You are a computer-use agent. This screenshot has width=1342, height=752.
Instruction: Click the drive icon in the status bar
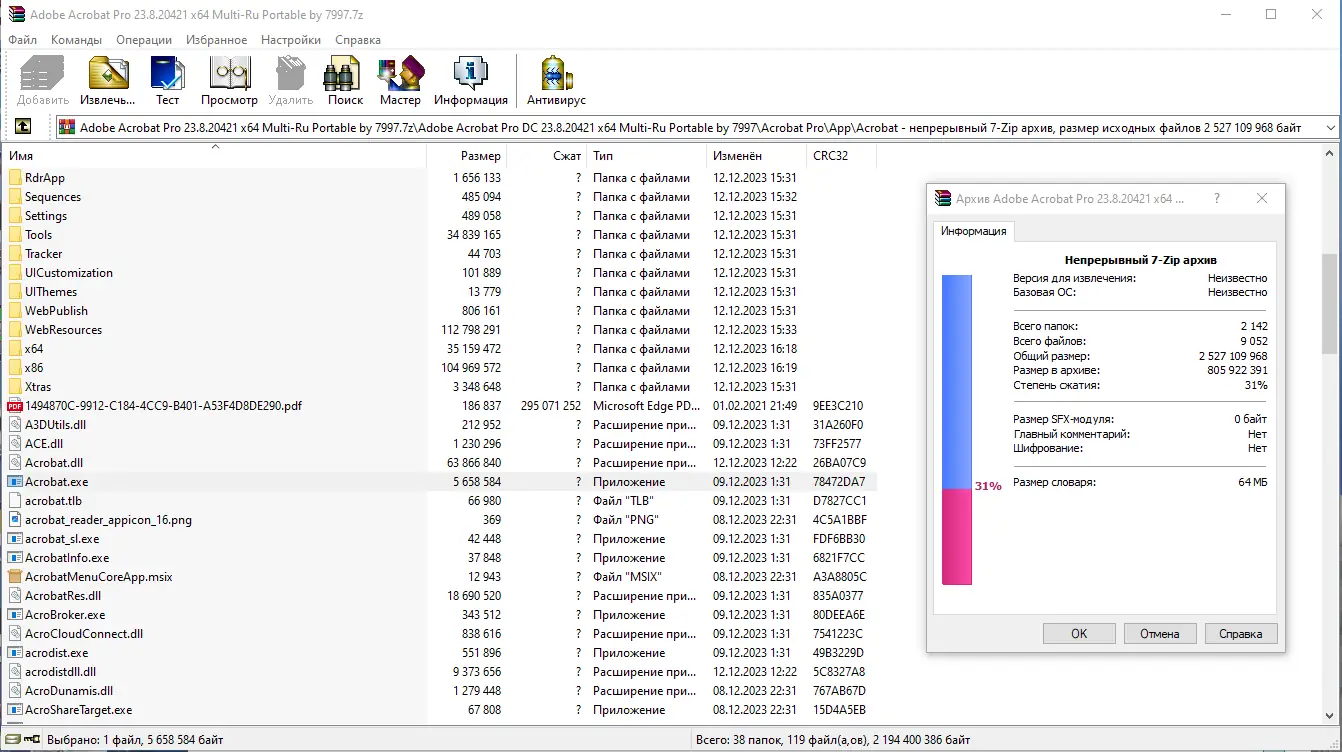pyautogui.click(x=13, y=740)
